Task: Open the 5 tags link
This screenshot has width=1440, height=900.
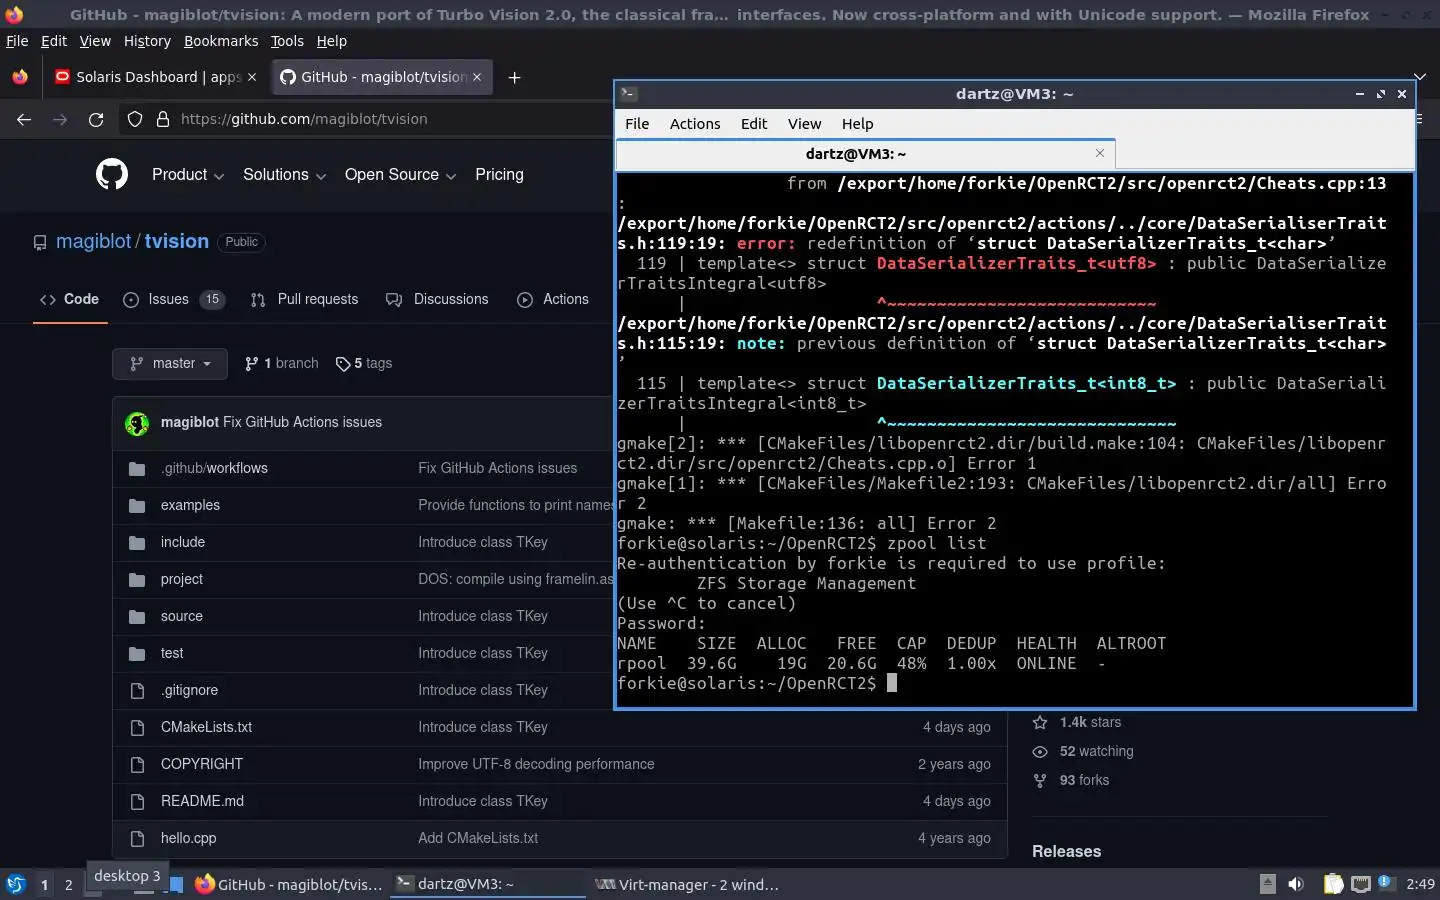Action: pyautogui.click(x=364, y=363)
